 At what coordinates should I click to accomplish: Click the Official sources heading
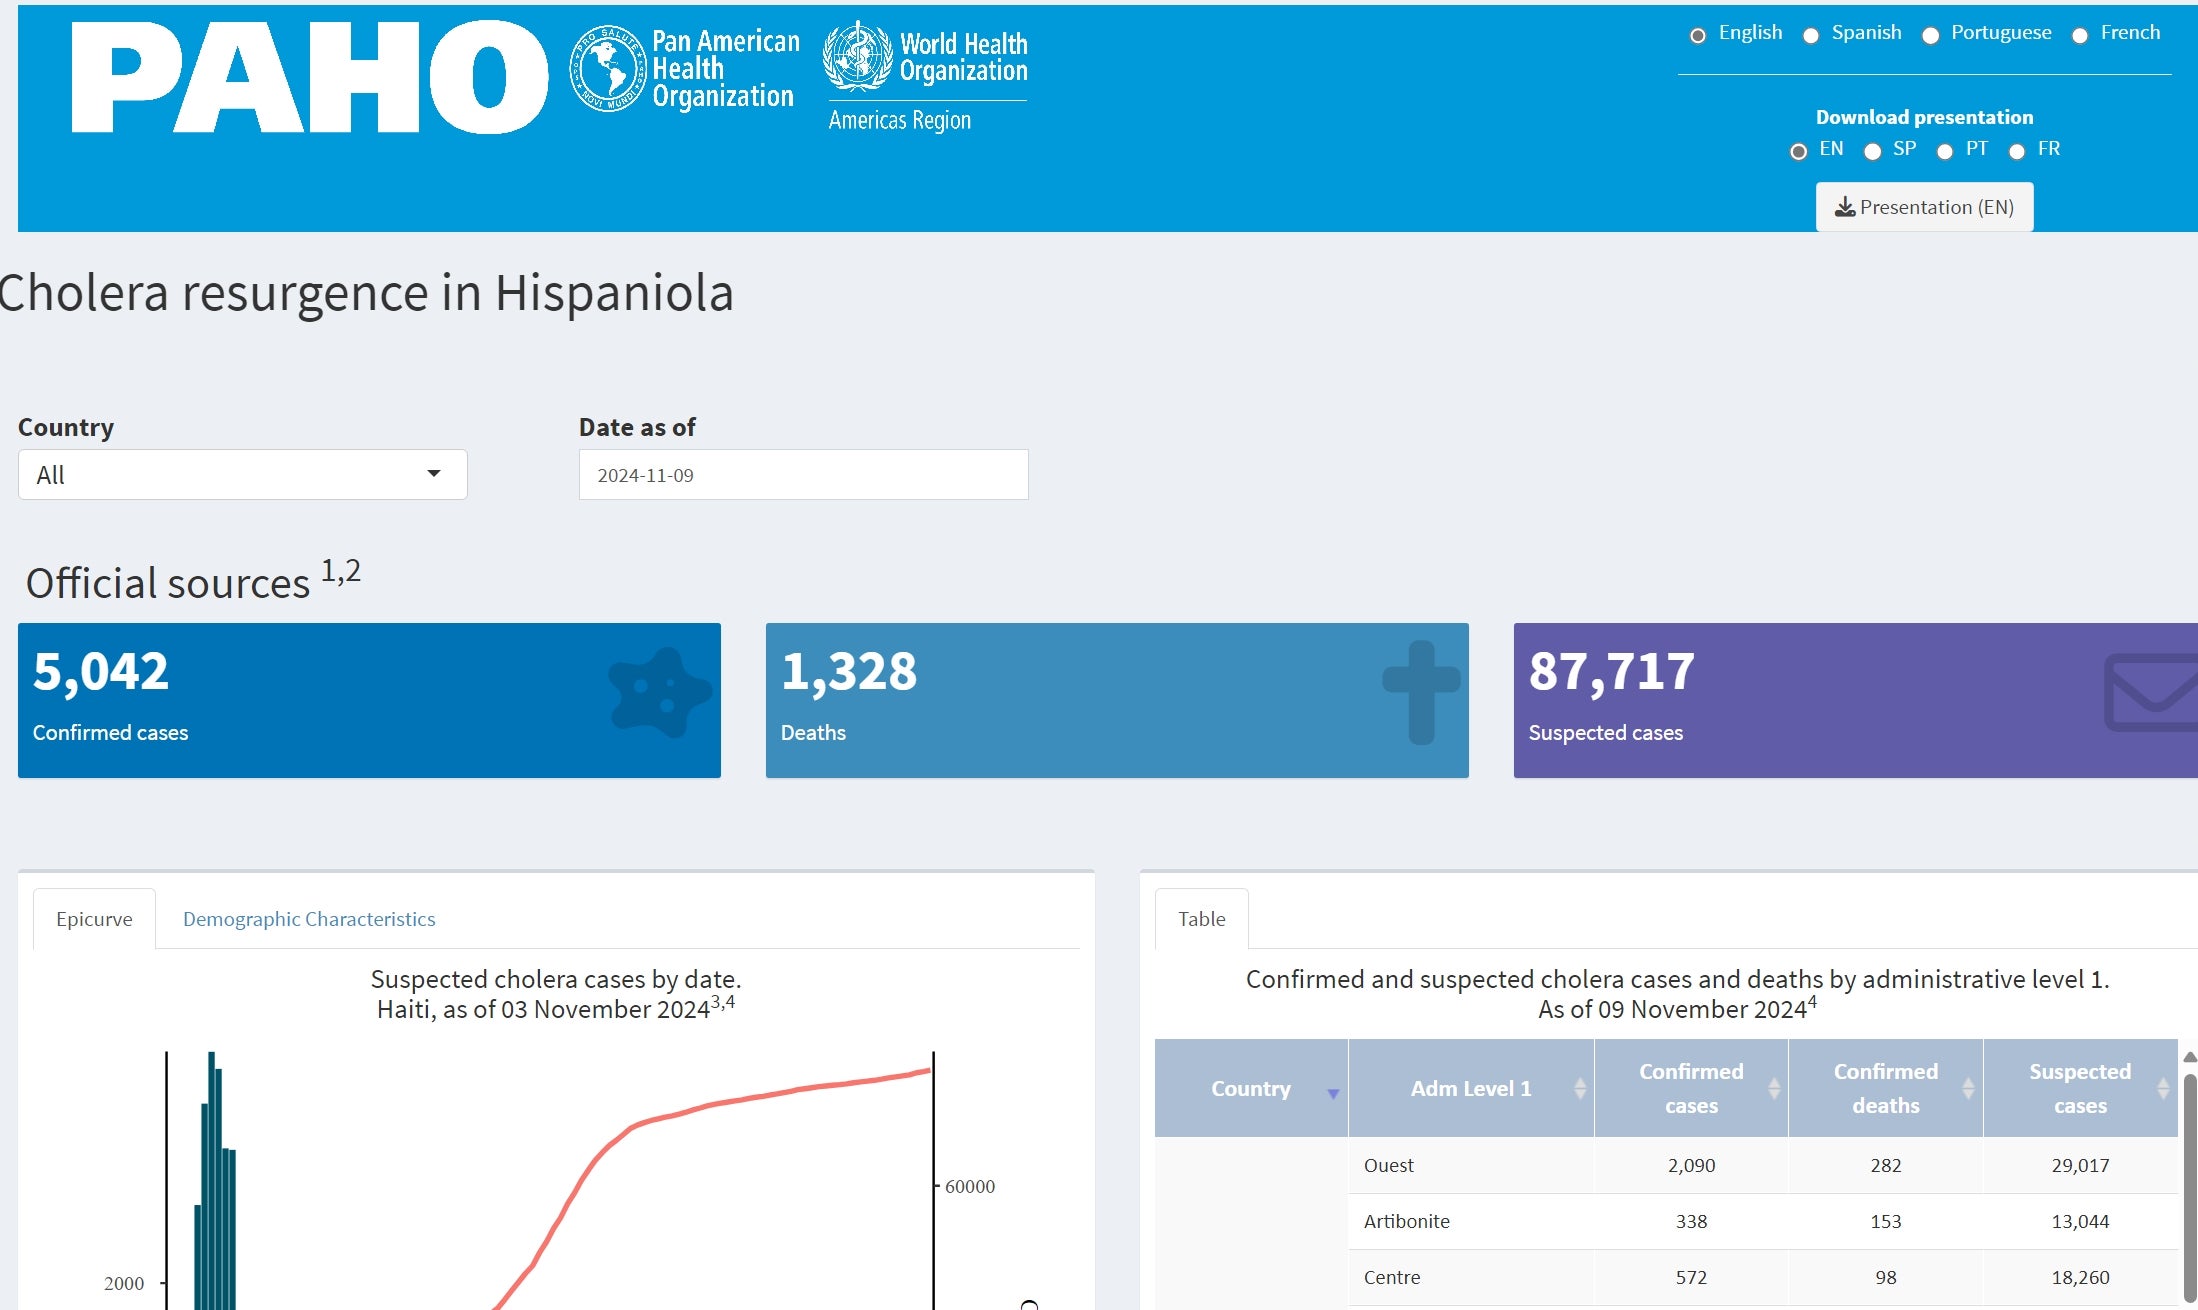pyautogui.click(x=193, y=580)
